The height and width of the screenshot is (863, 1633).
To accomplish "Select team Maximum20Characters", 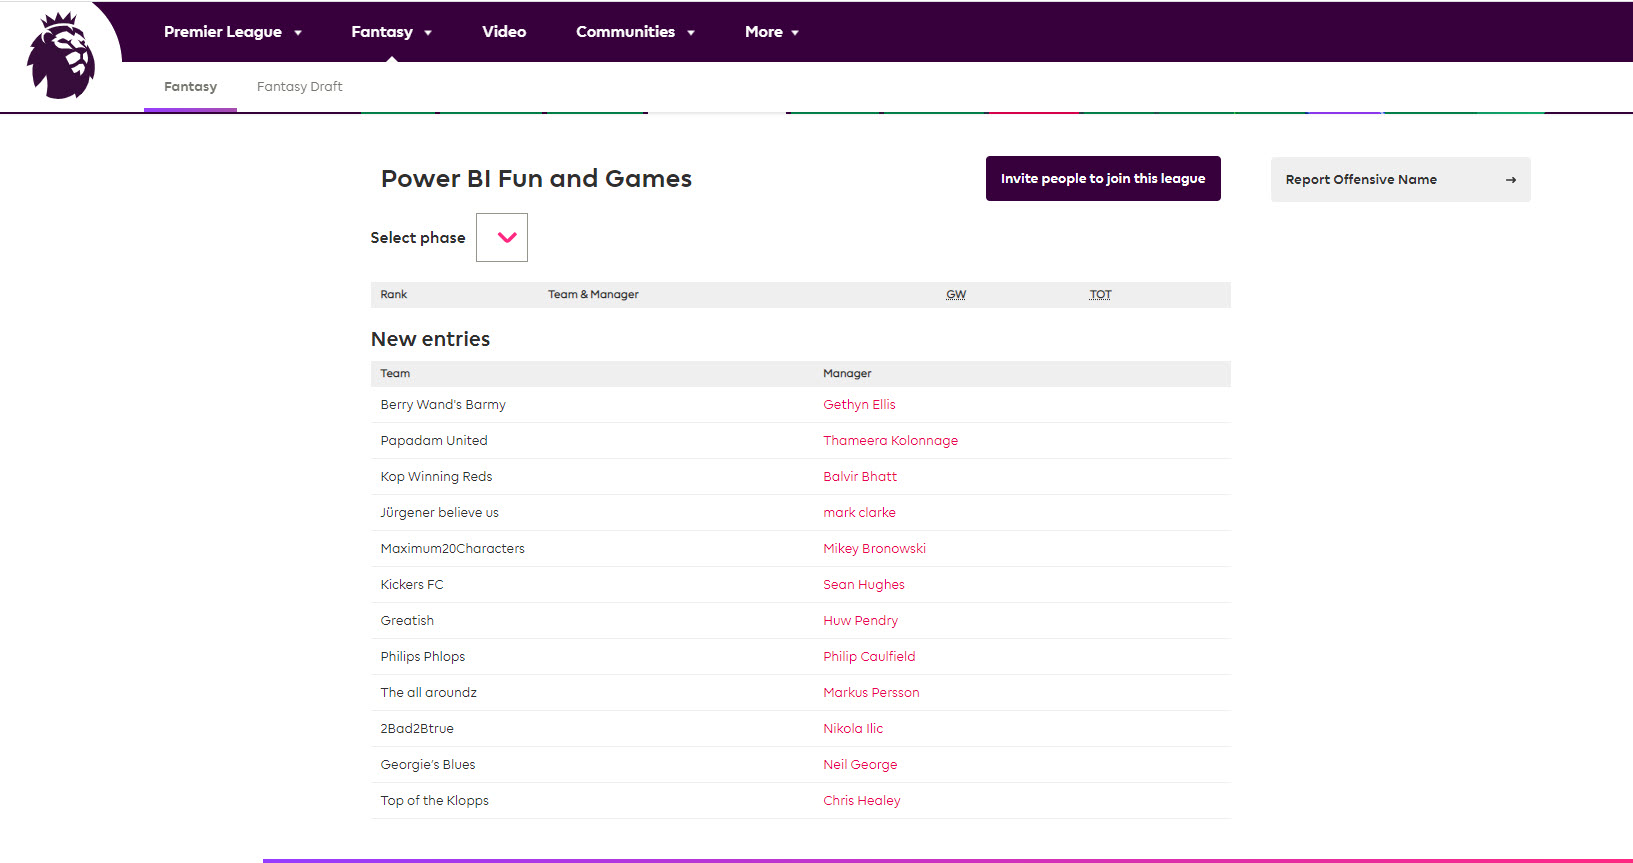I will point(452,549).
